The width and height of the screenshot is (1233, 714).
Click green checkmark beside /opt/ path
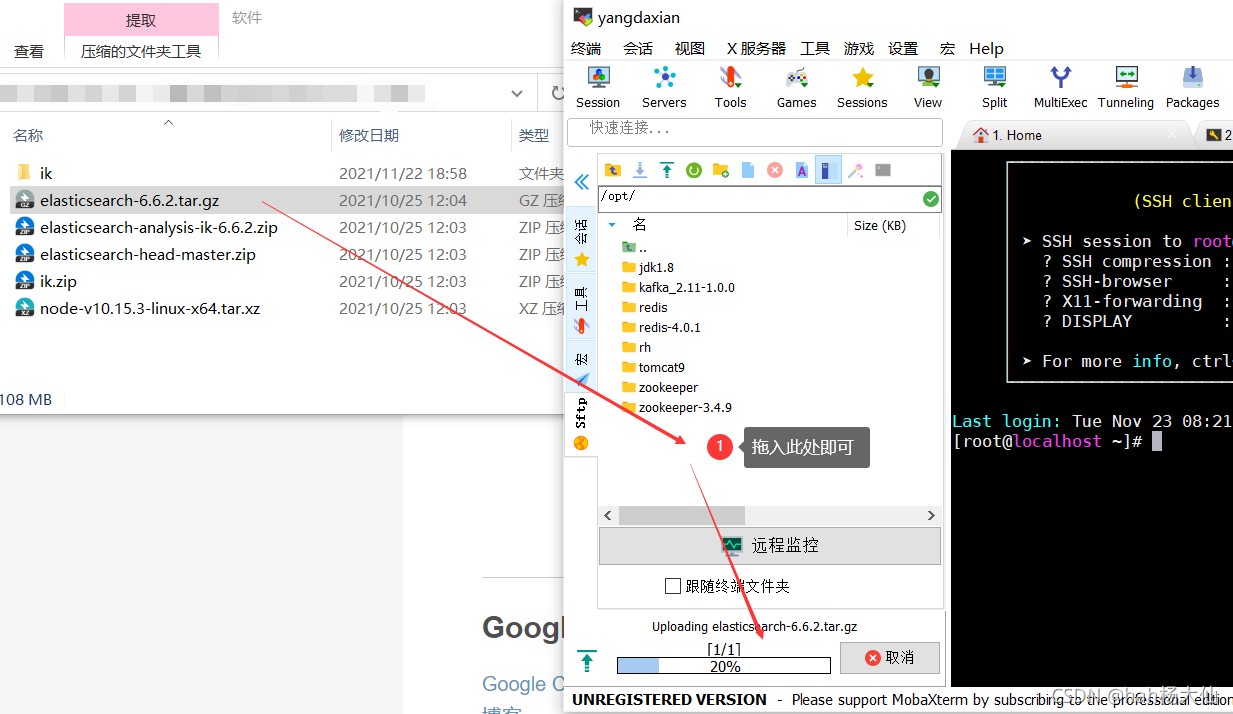coord(931,198)
